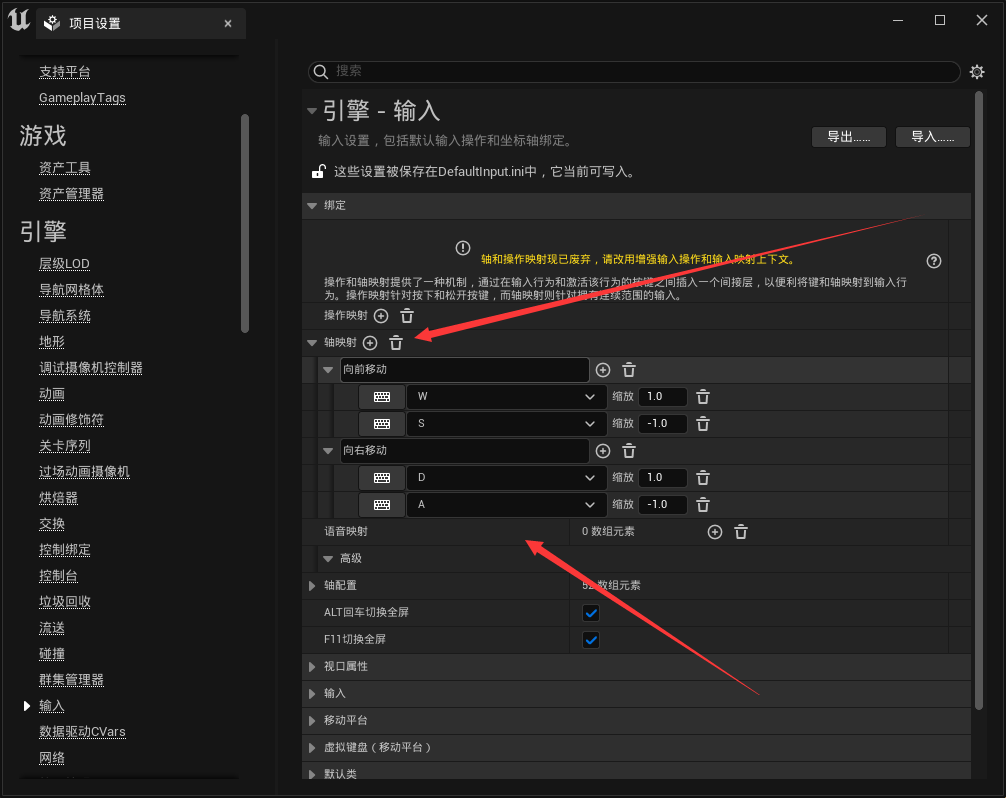Image resolution: width=1006 pixels, height=798 pixels.
Task: Select 网络 in the engine sidebar
Action: tap(52, 758)
